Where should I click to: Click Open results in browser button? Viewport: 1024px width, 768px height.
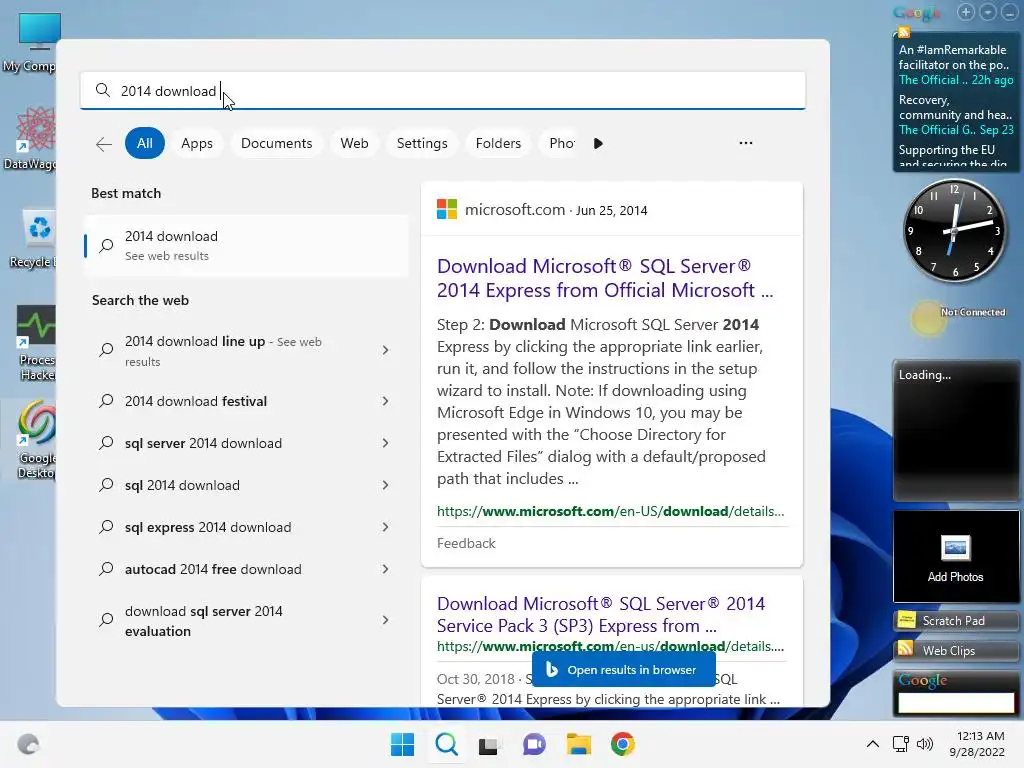point(623,669)
